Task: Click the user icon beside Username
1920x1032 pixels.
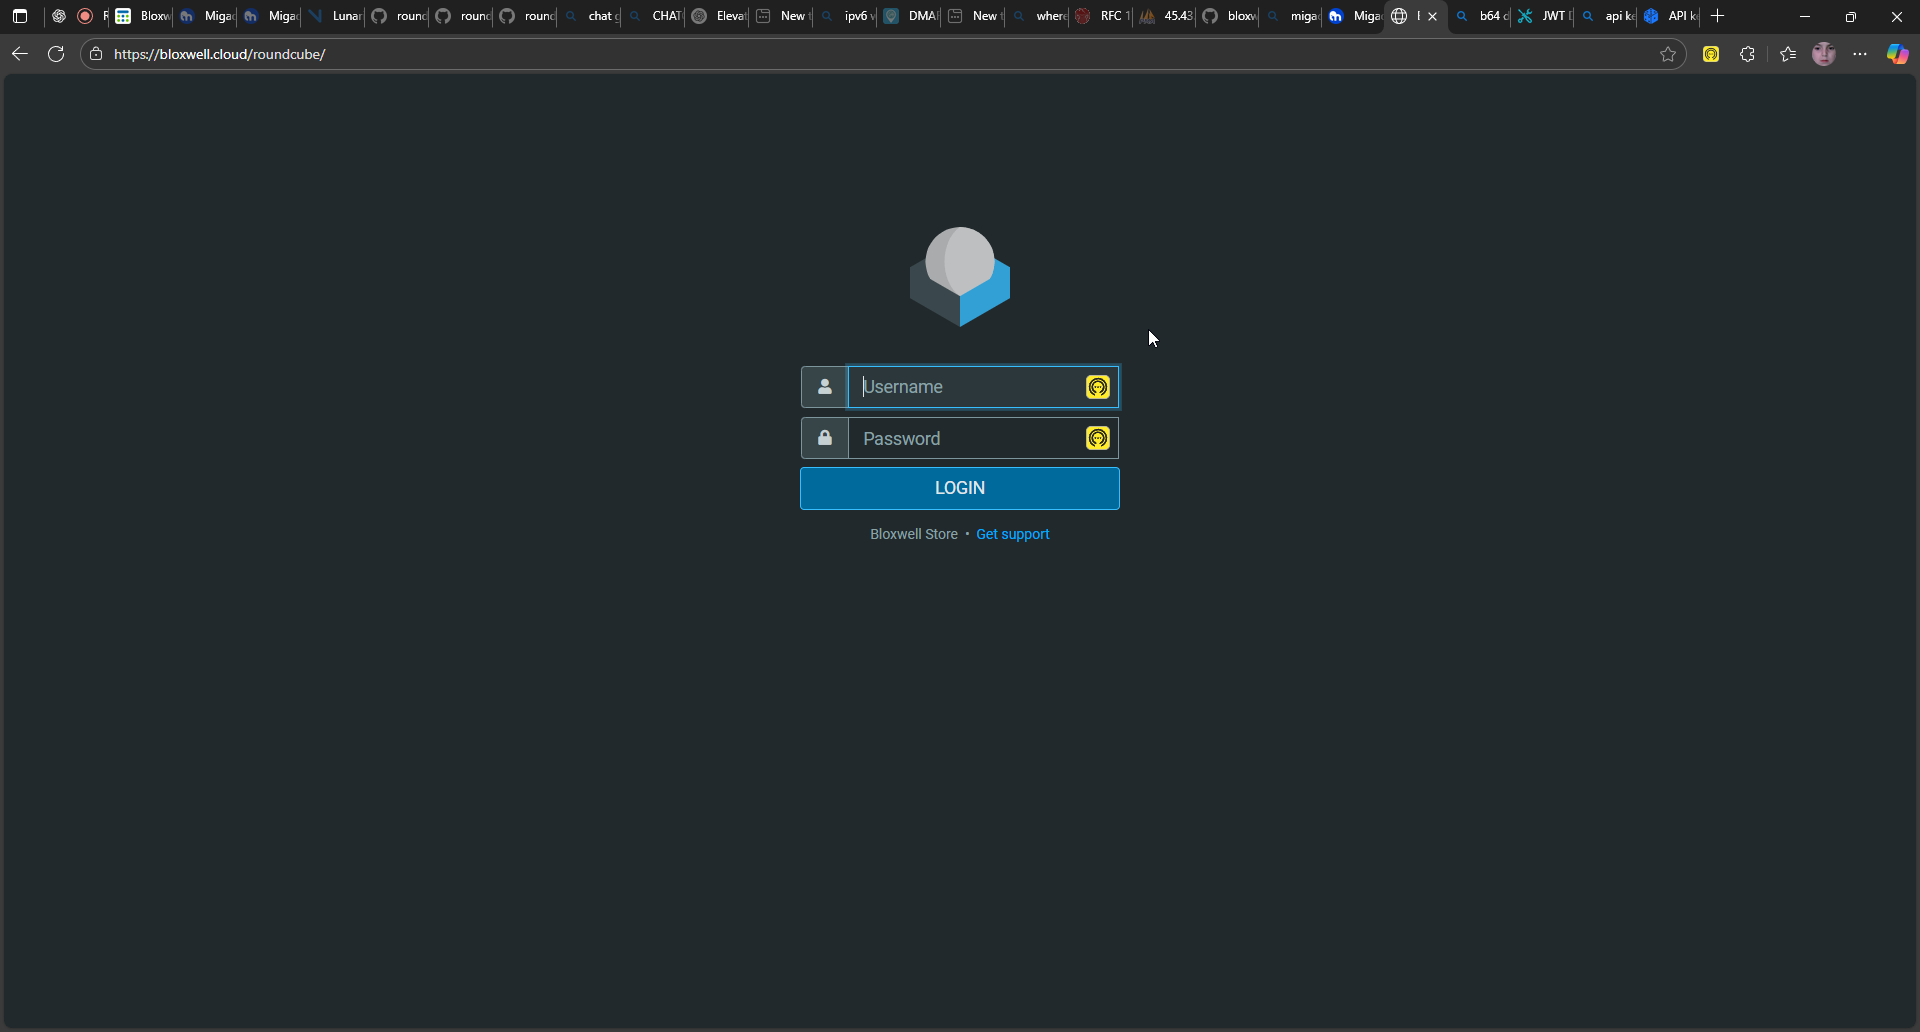Action: tap(825, 387)
